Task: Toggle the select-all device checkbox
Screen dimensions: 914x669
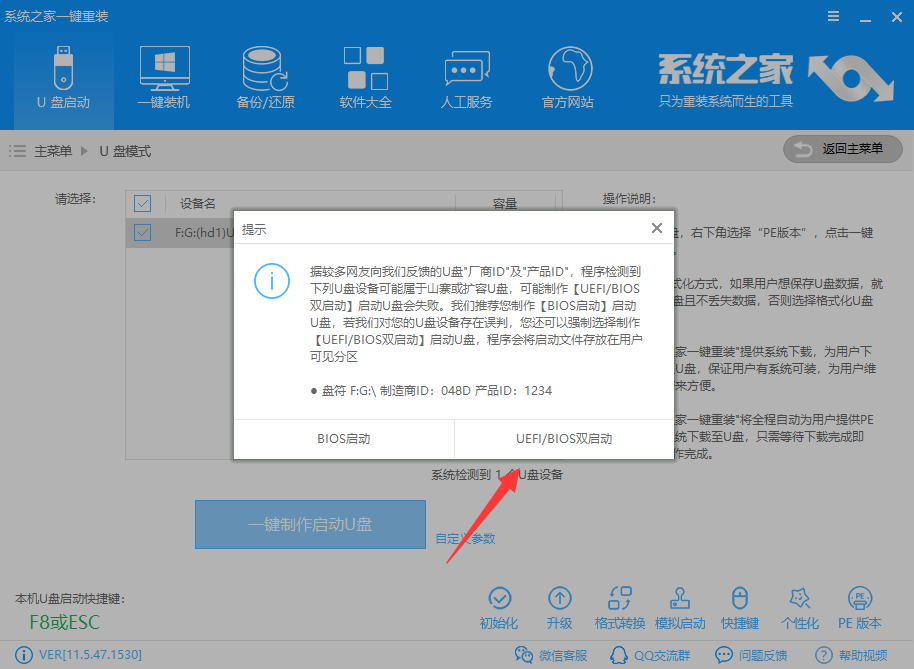Action: (142, 203)
